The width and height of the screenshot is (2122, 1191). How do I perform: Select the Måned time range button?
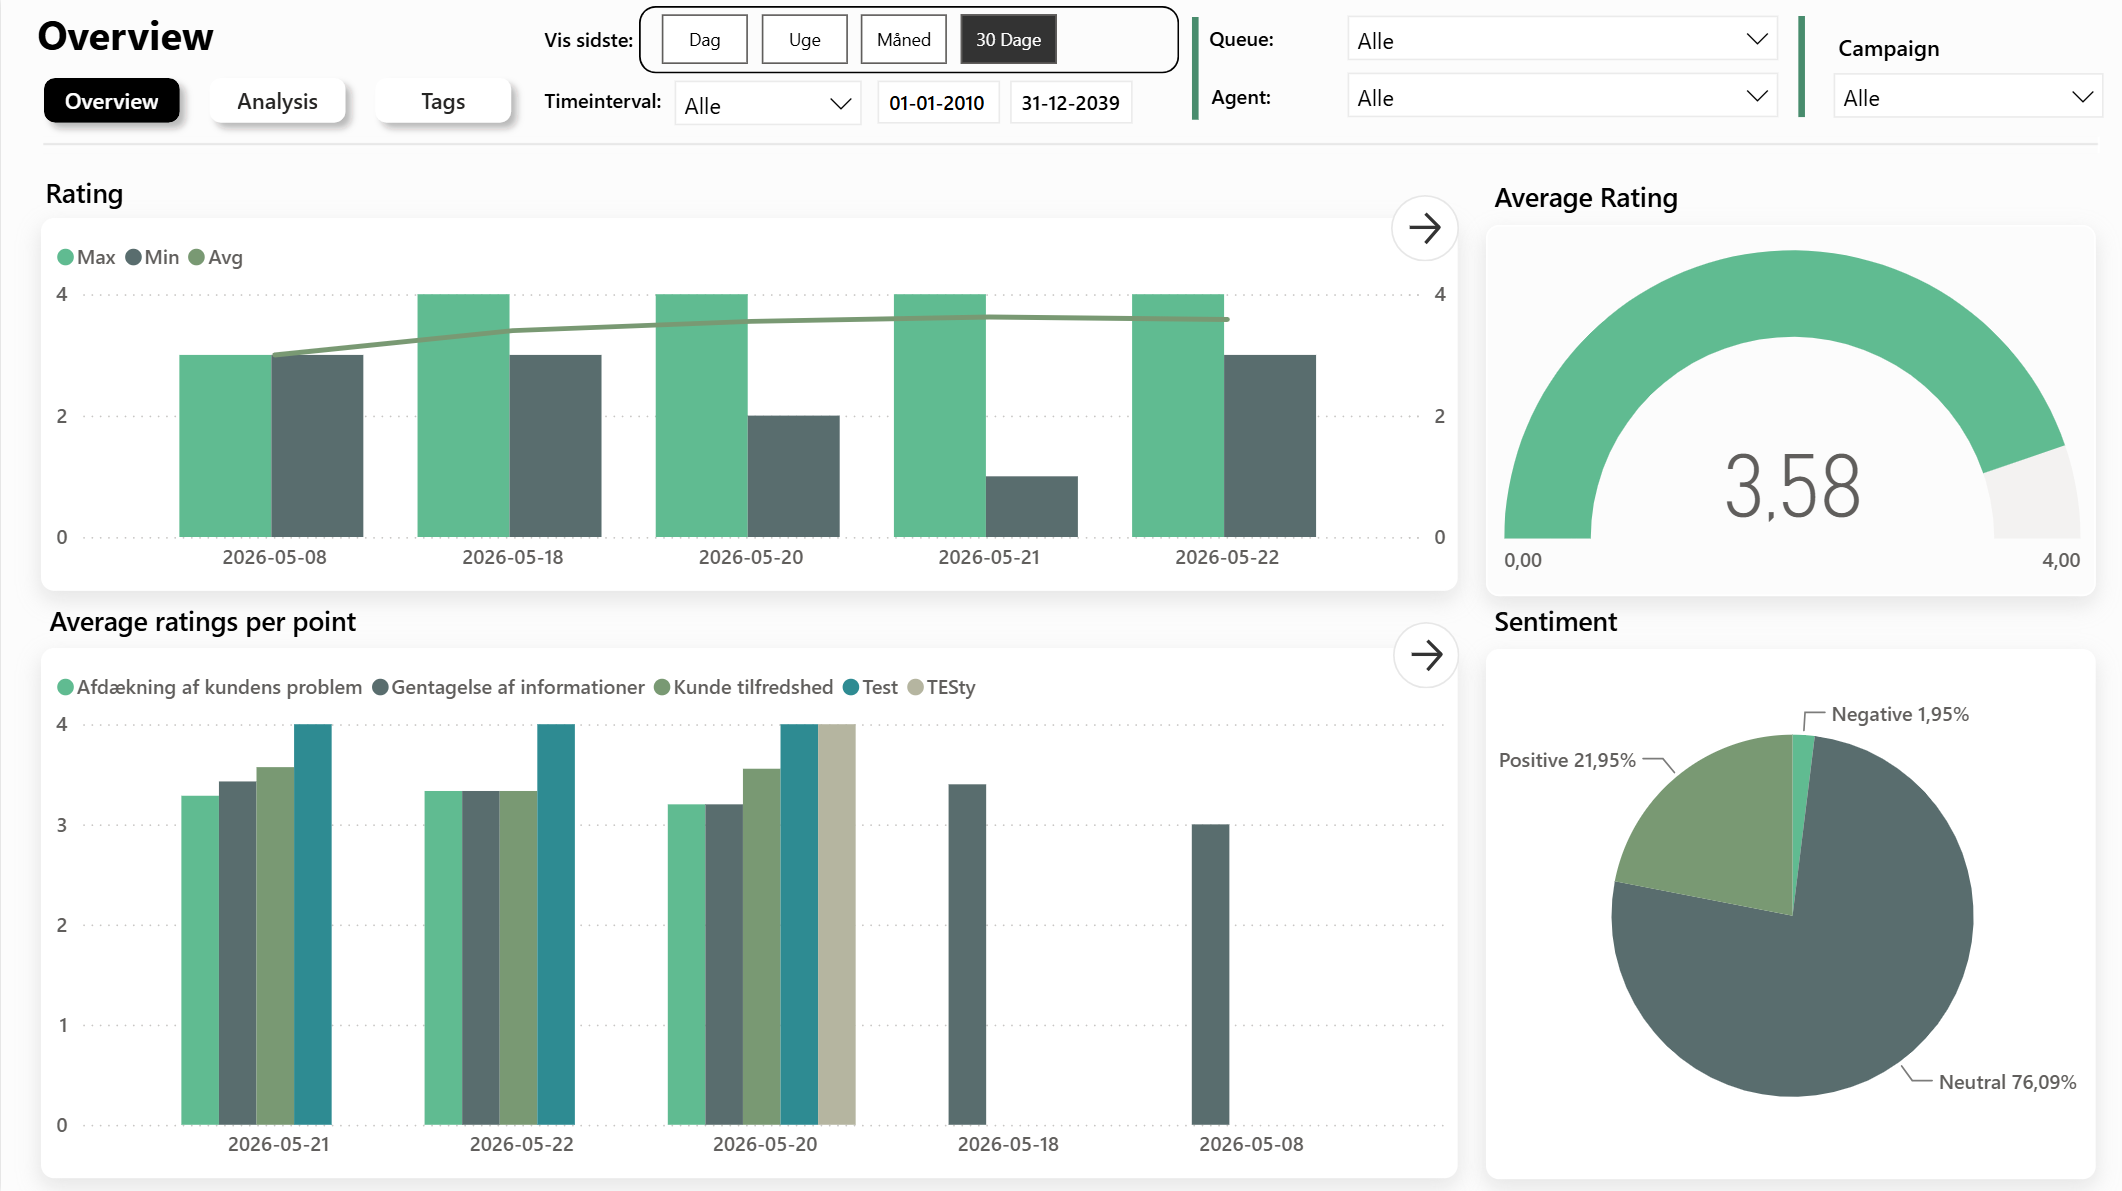pos(903,40)
